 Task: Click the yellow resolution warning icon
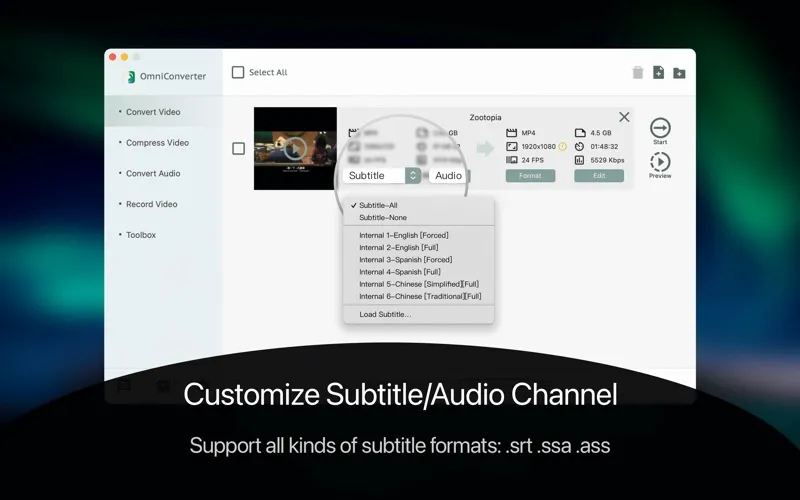click(562, 146)
